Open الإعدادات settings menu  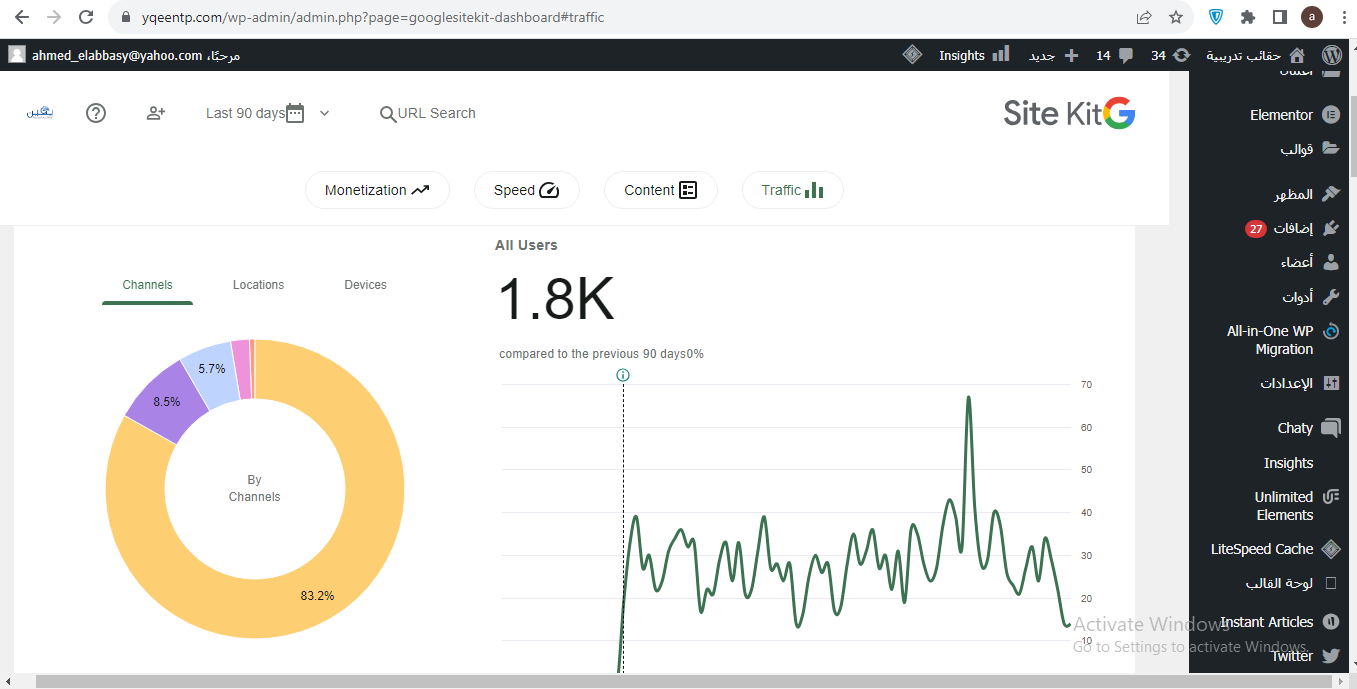click(1287, 383)
